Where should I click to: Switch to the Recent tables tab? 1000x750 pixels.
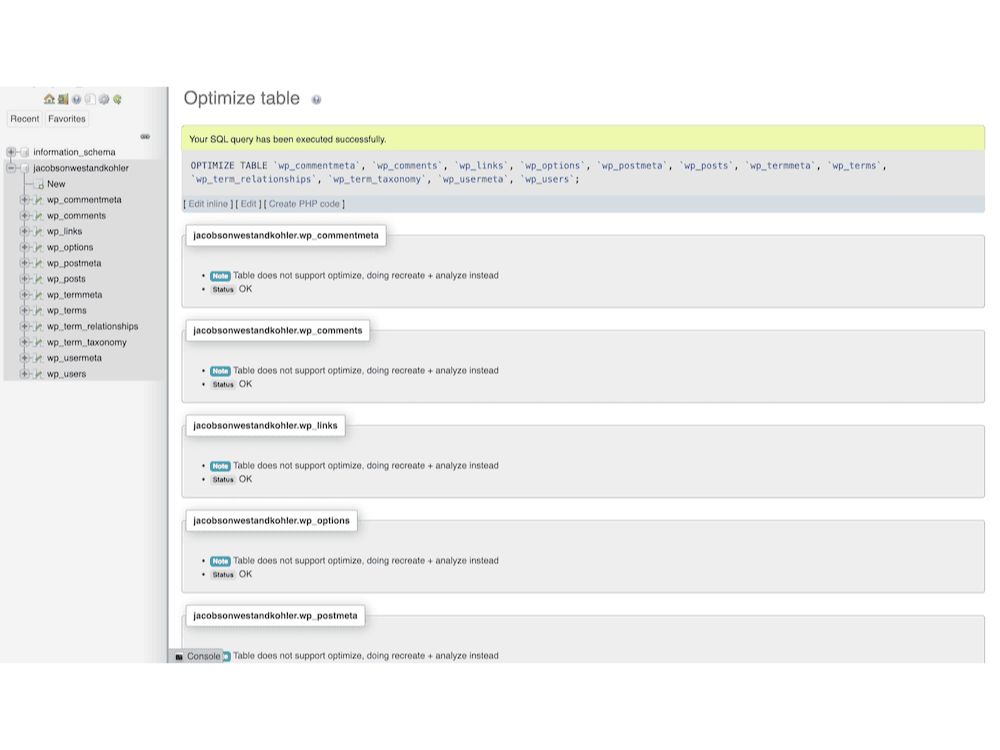click(24, 119)
